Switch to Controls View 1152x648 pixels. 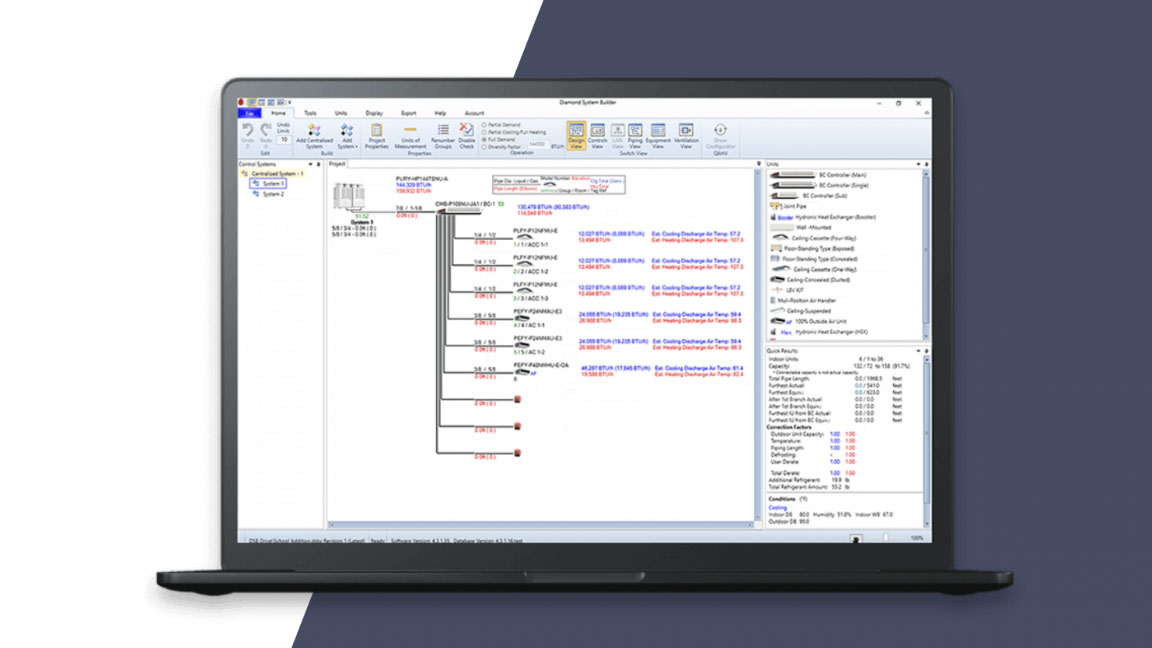[597, 137]
